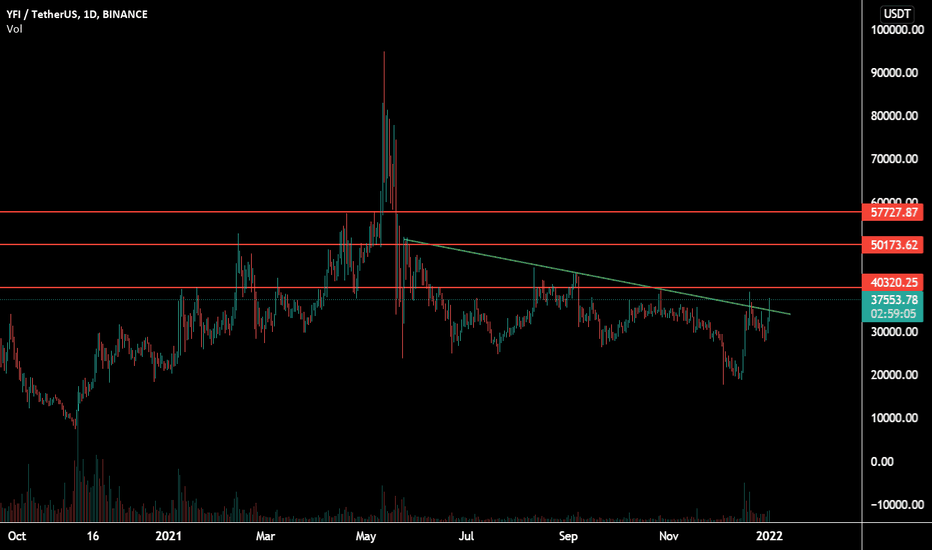Click the Oct date axis label

(17, 536)
